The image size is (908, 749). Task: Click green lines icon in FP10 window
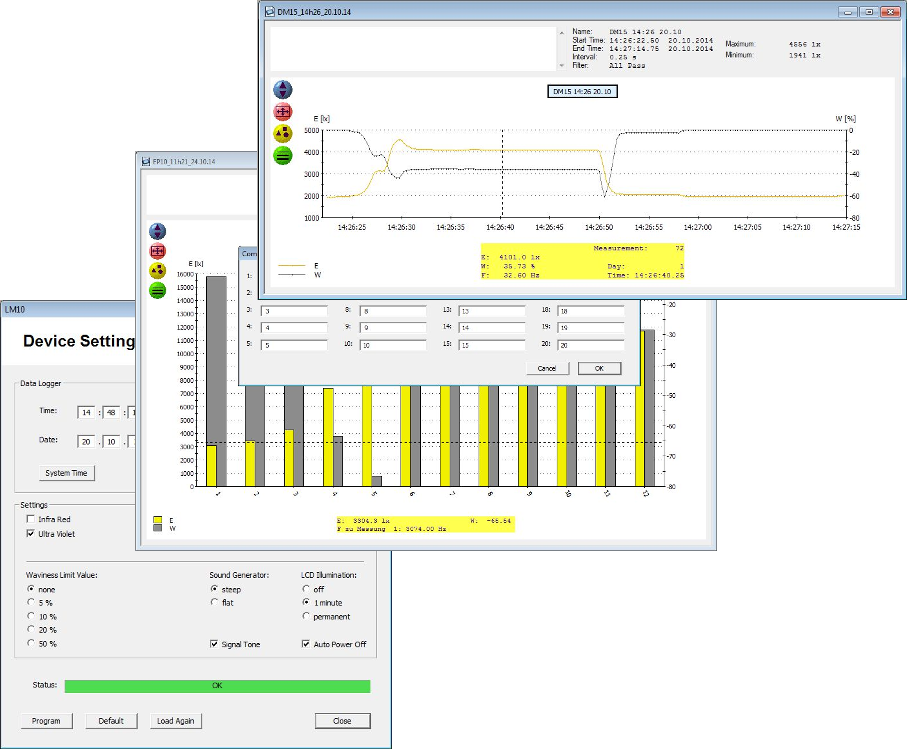(158, 290)
